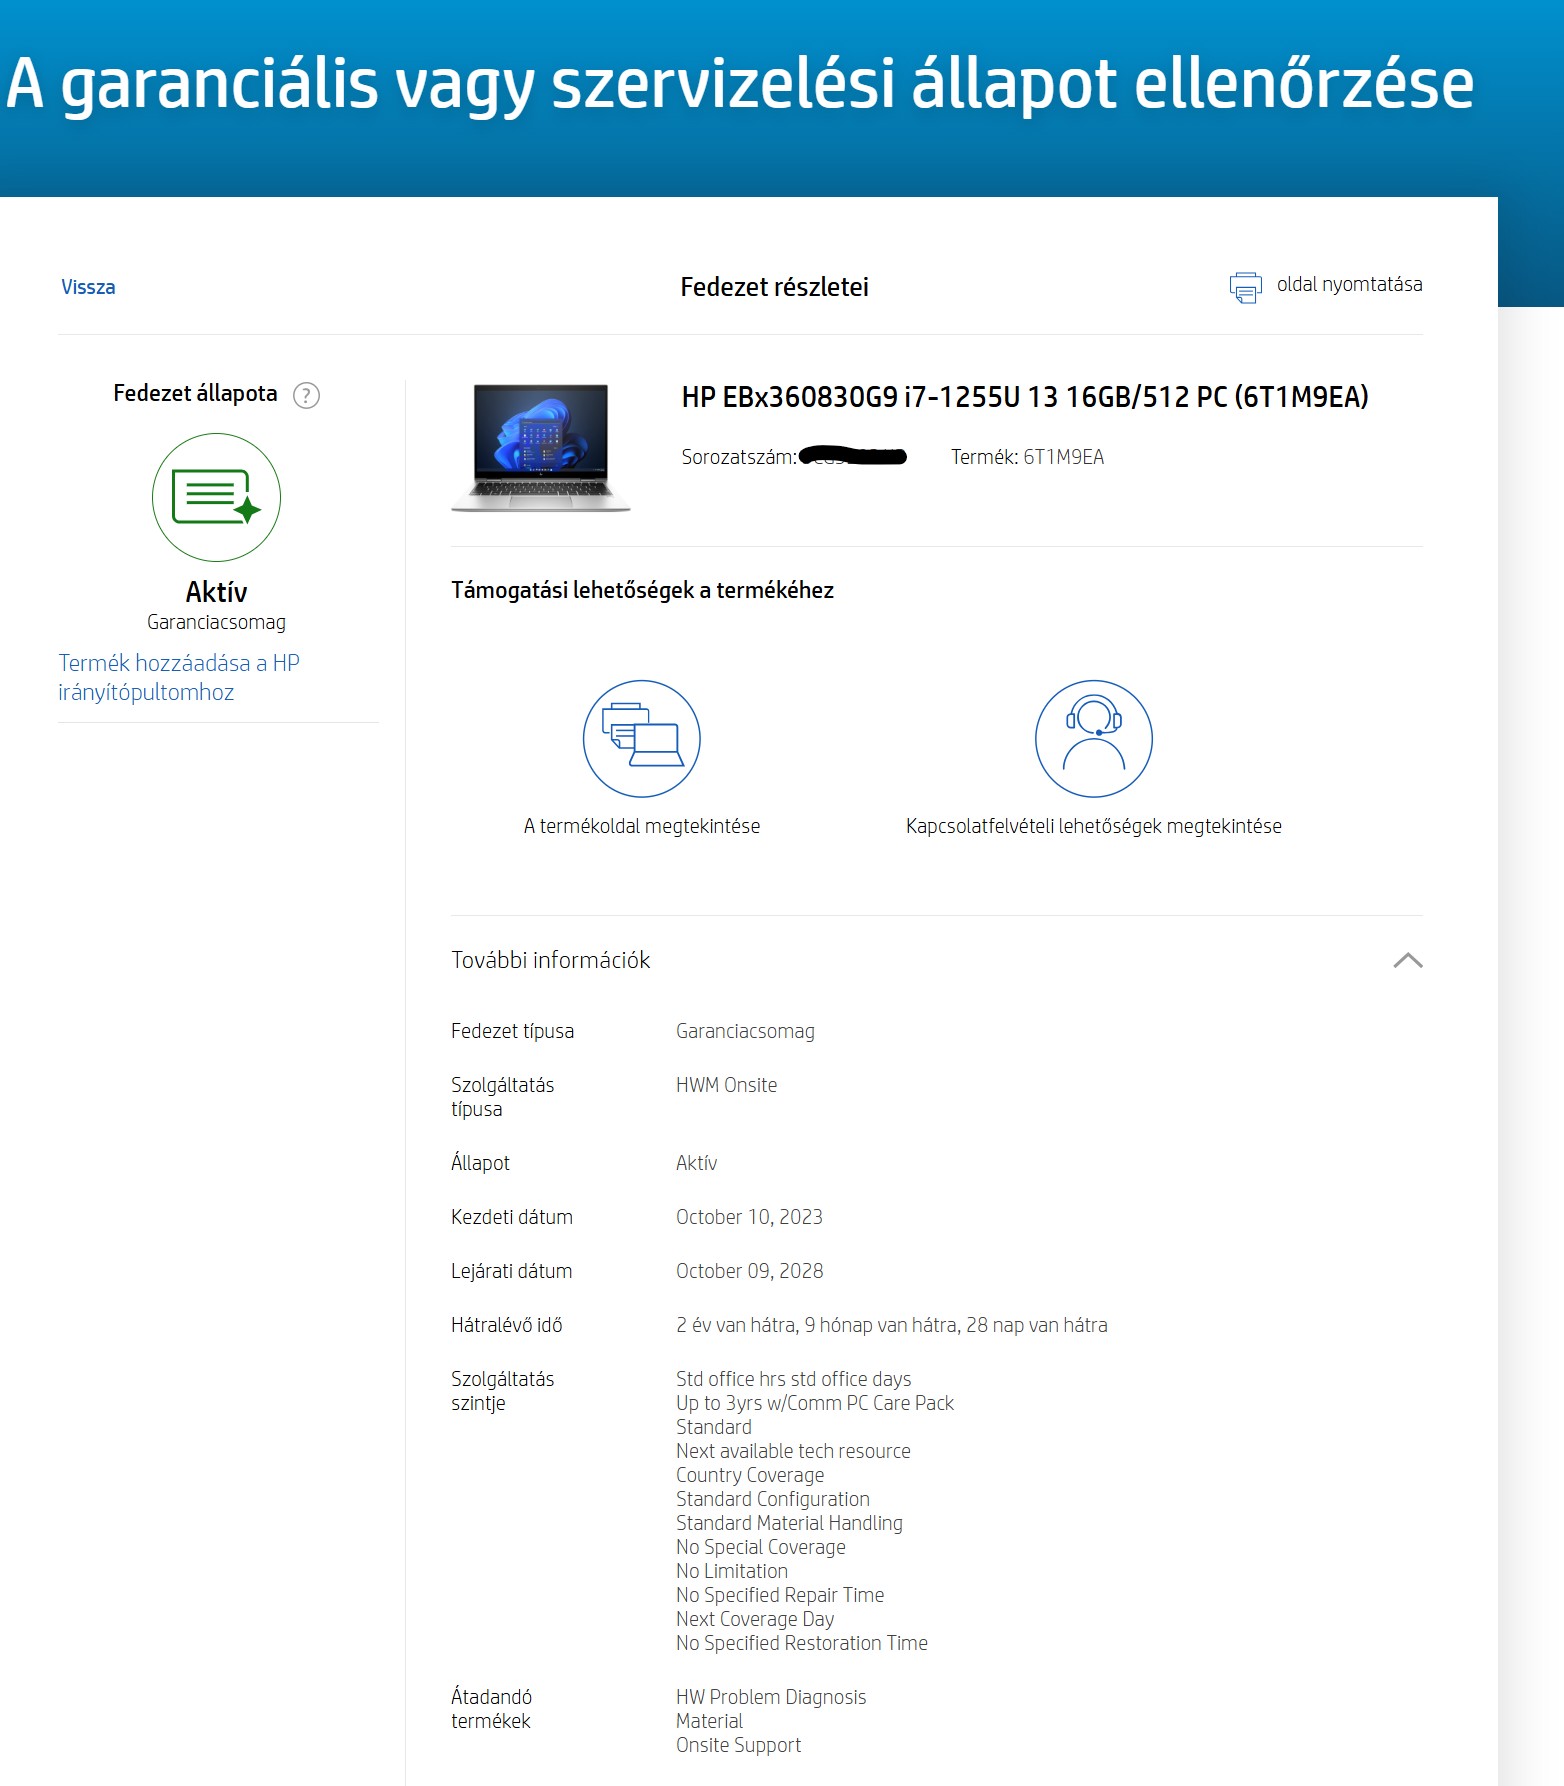Image resolution: width=1564 pixels, height=1786 pixels.
Task: Click the green Aktív coverage status icon
Action: 216,497
